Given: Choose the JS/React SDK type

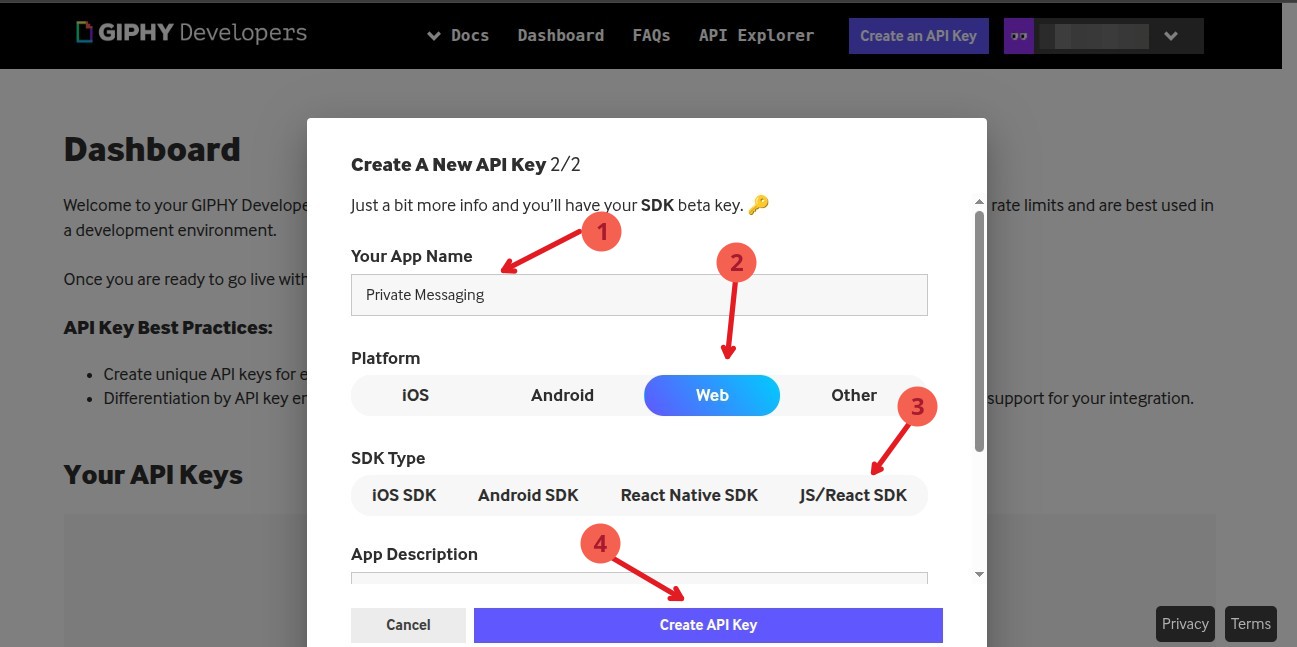Looking at the screenshot, I should 853,495.
